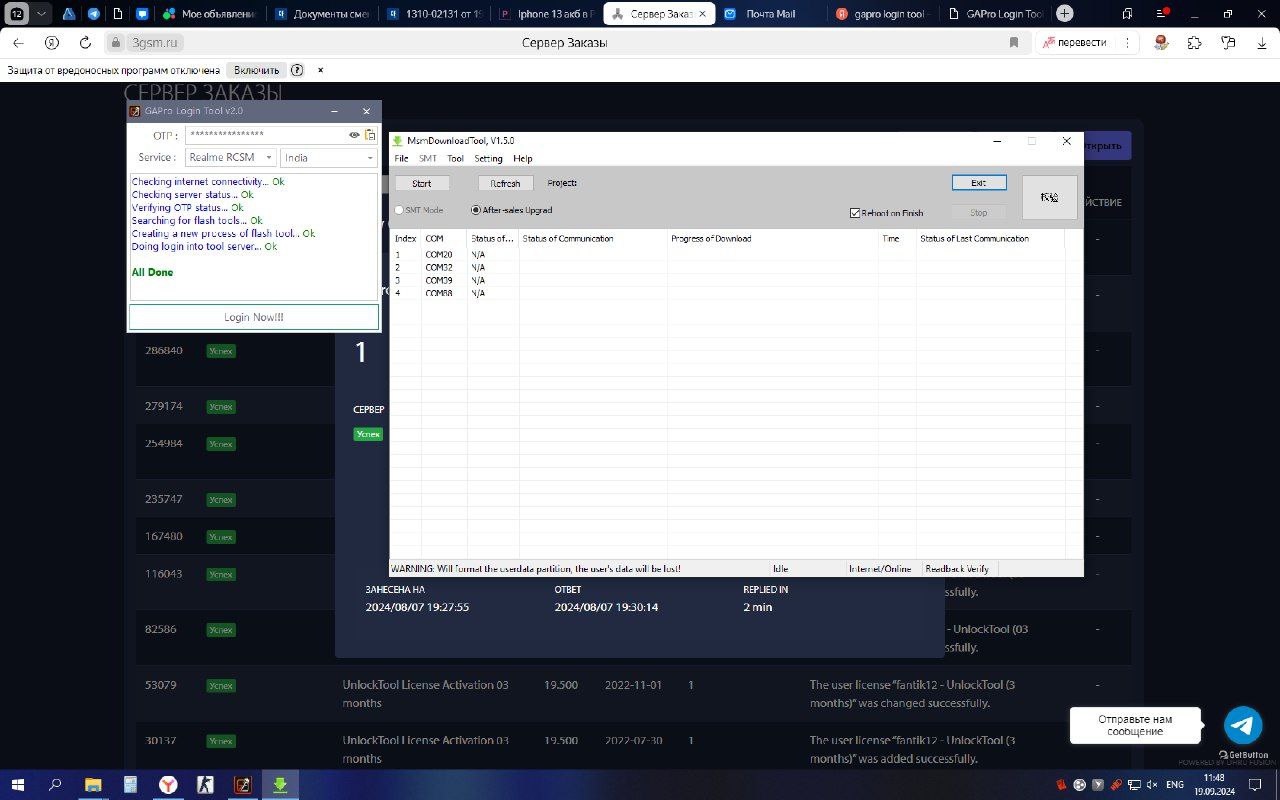Click the Start button in MsmDownloadTool
Screen dimensions: 1280x800
tap(422, 183)
